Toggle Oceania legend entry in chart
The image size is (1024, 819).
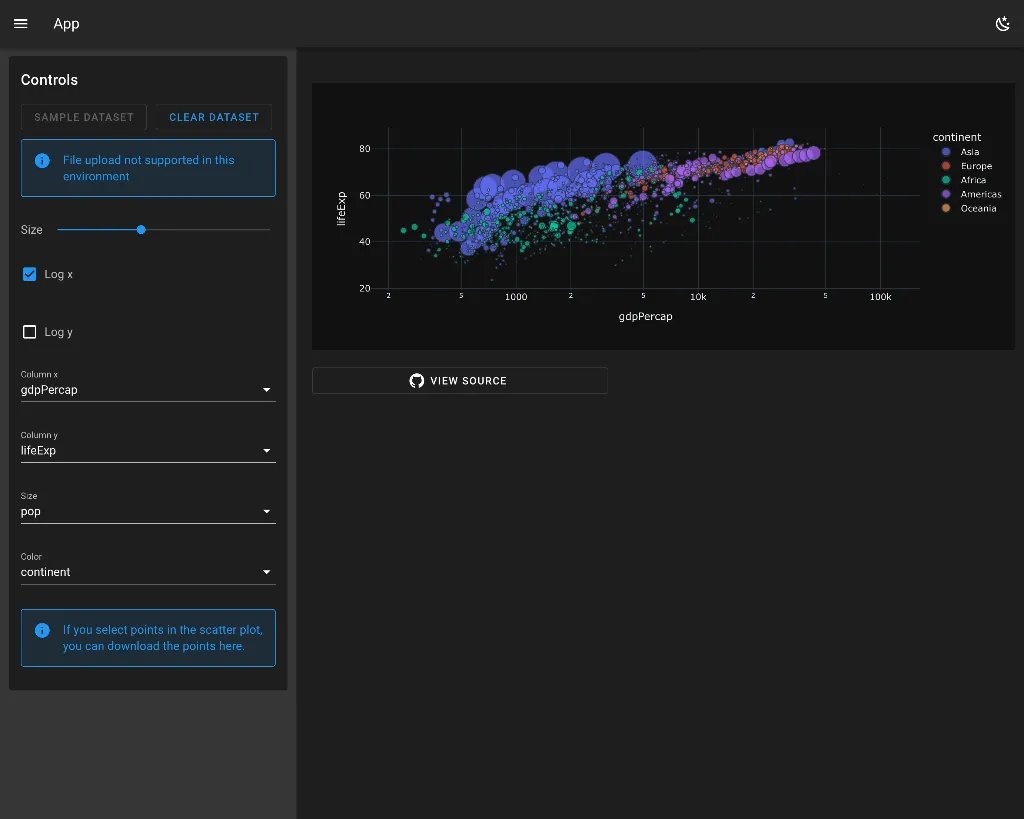(x=977, y=208)
